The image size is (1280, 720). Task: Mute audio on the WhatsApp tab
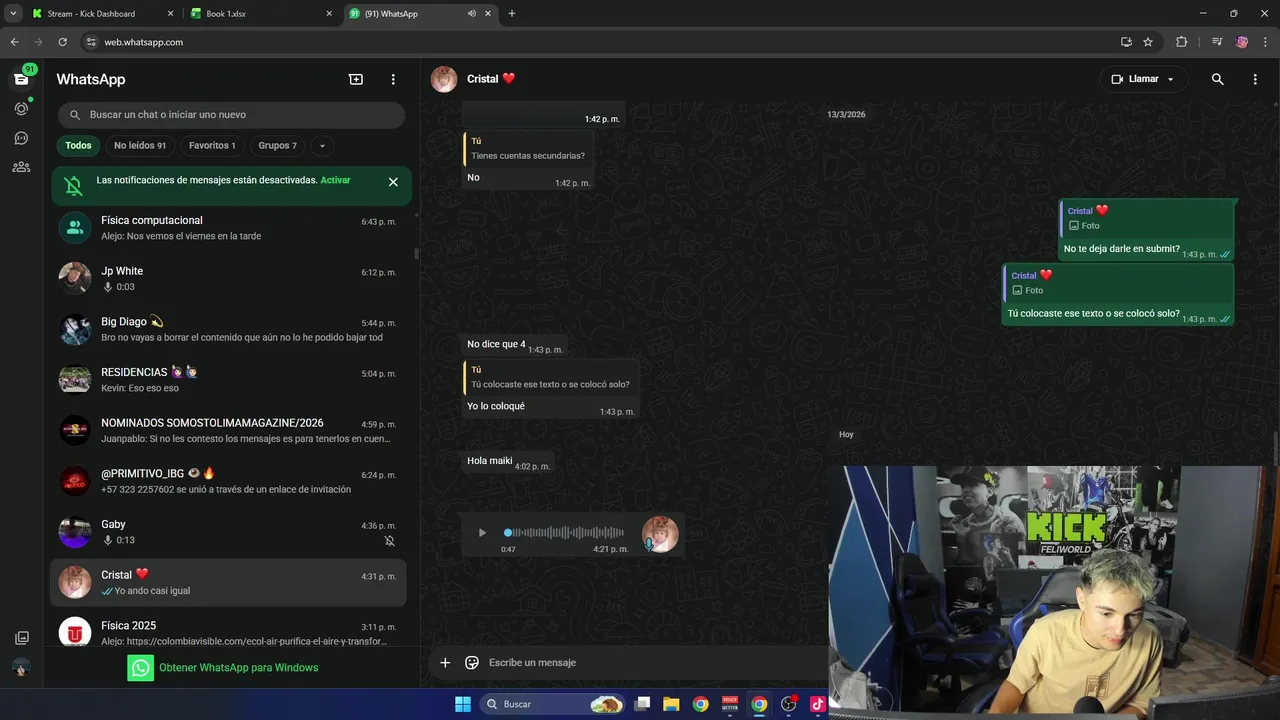pyautogui.click(x=472, y=14)
